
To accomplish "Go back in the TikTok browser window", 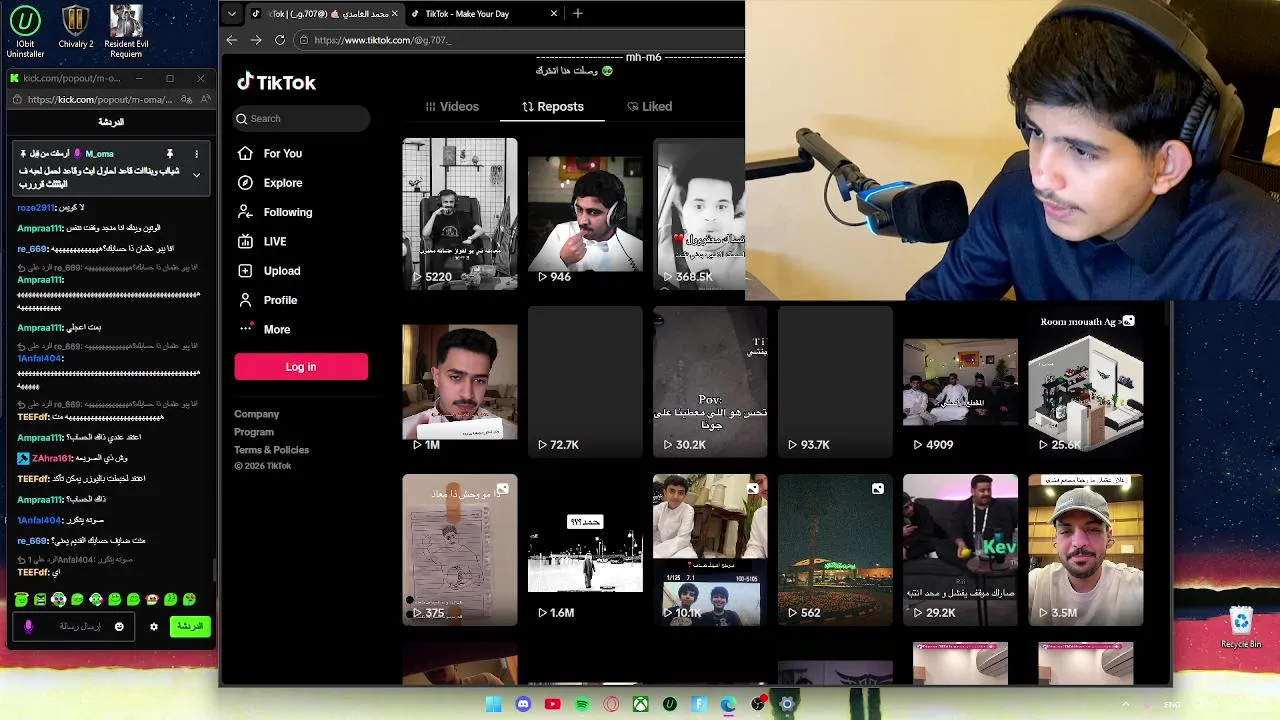I will click(232, 40).
